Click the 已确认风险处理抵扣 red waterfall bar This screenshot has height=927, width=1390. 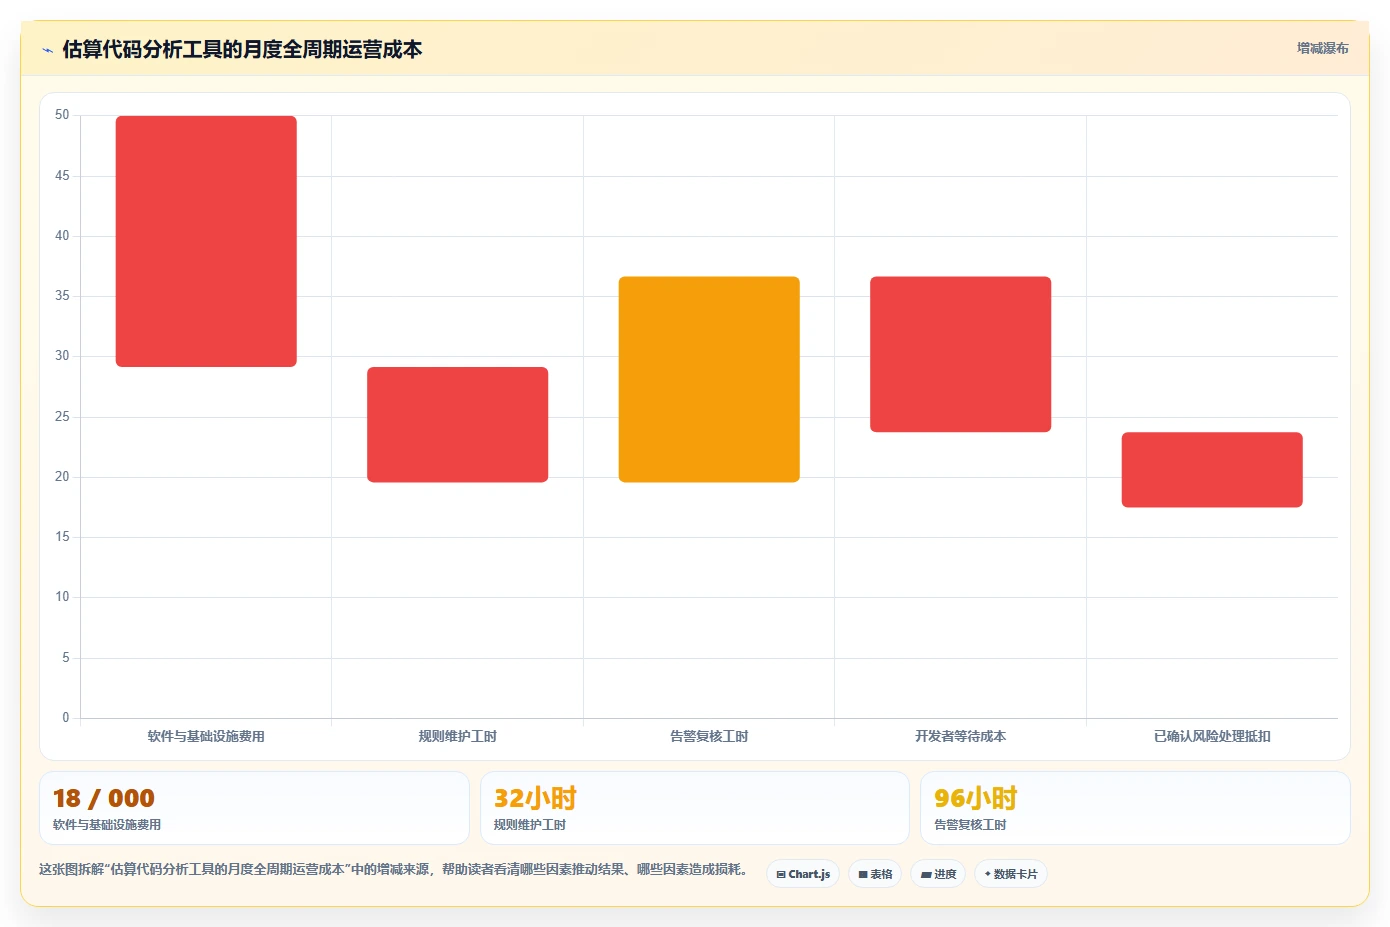click(1212, 470)
